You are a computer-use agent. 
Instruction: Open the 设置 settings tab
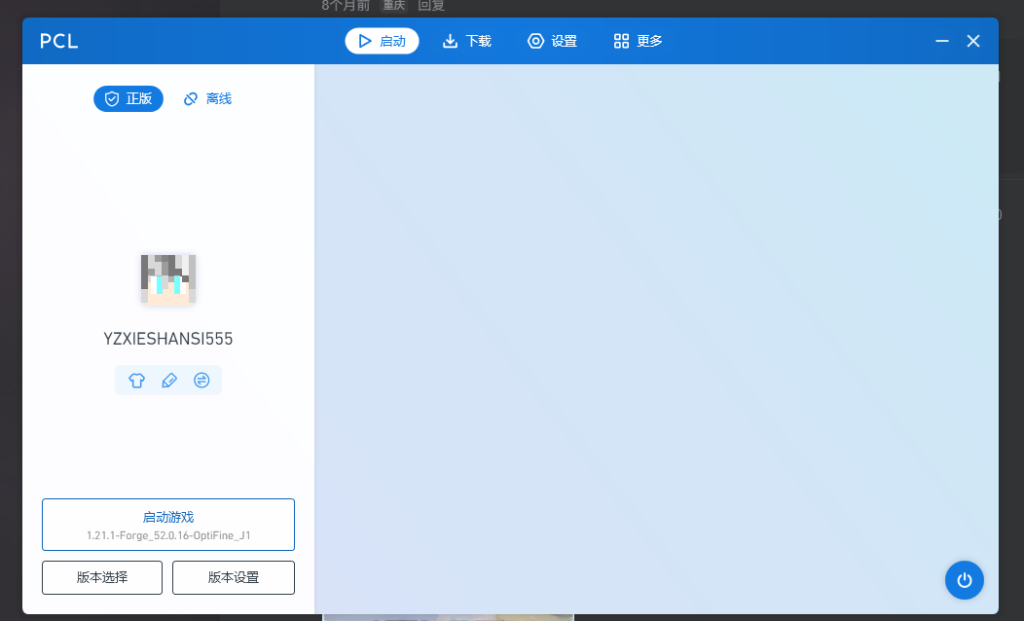click(x=552, y=41)
